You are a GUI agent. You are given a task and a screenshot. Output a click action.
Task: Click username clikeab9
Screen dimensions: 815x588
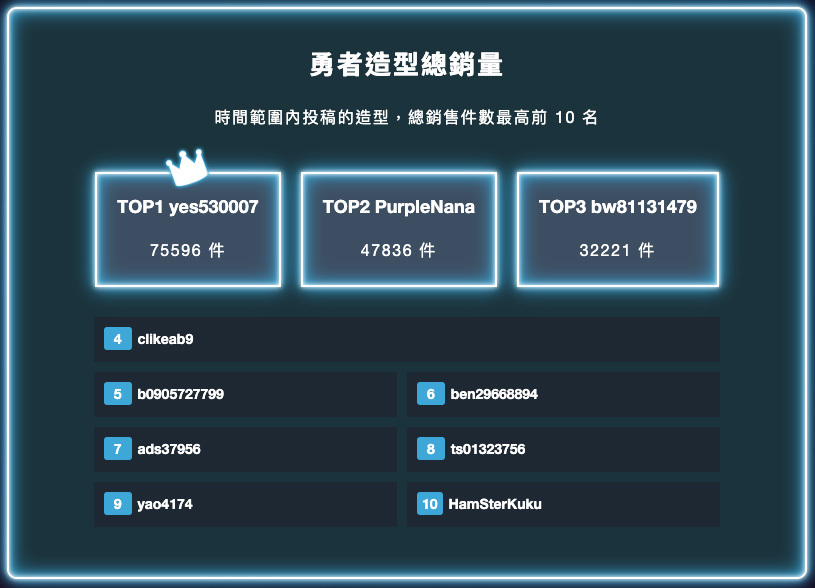[x=165, y=339]
